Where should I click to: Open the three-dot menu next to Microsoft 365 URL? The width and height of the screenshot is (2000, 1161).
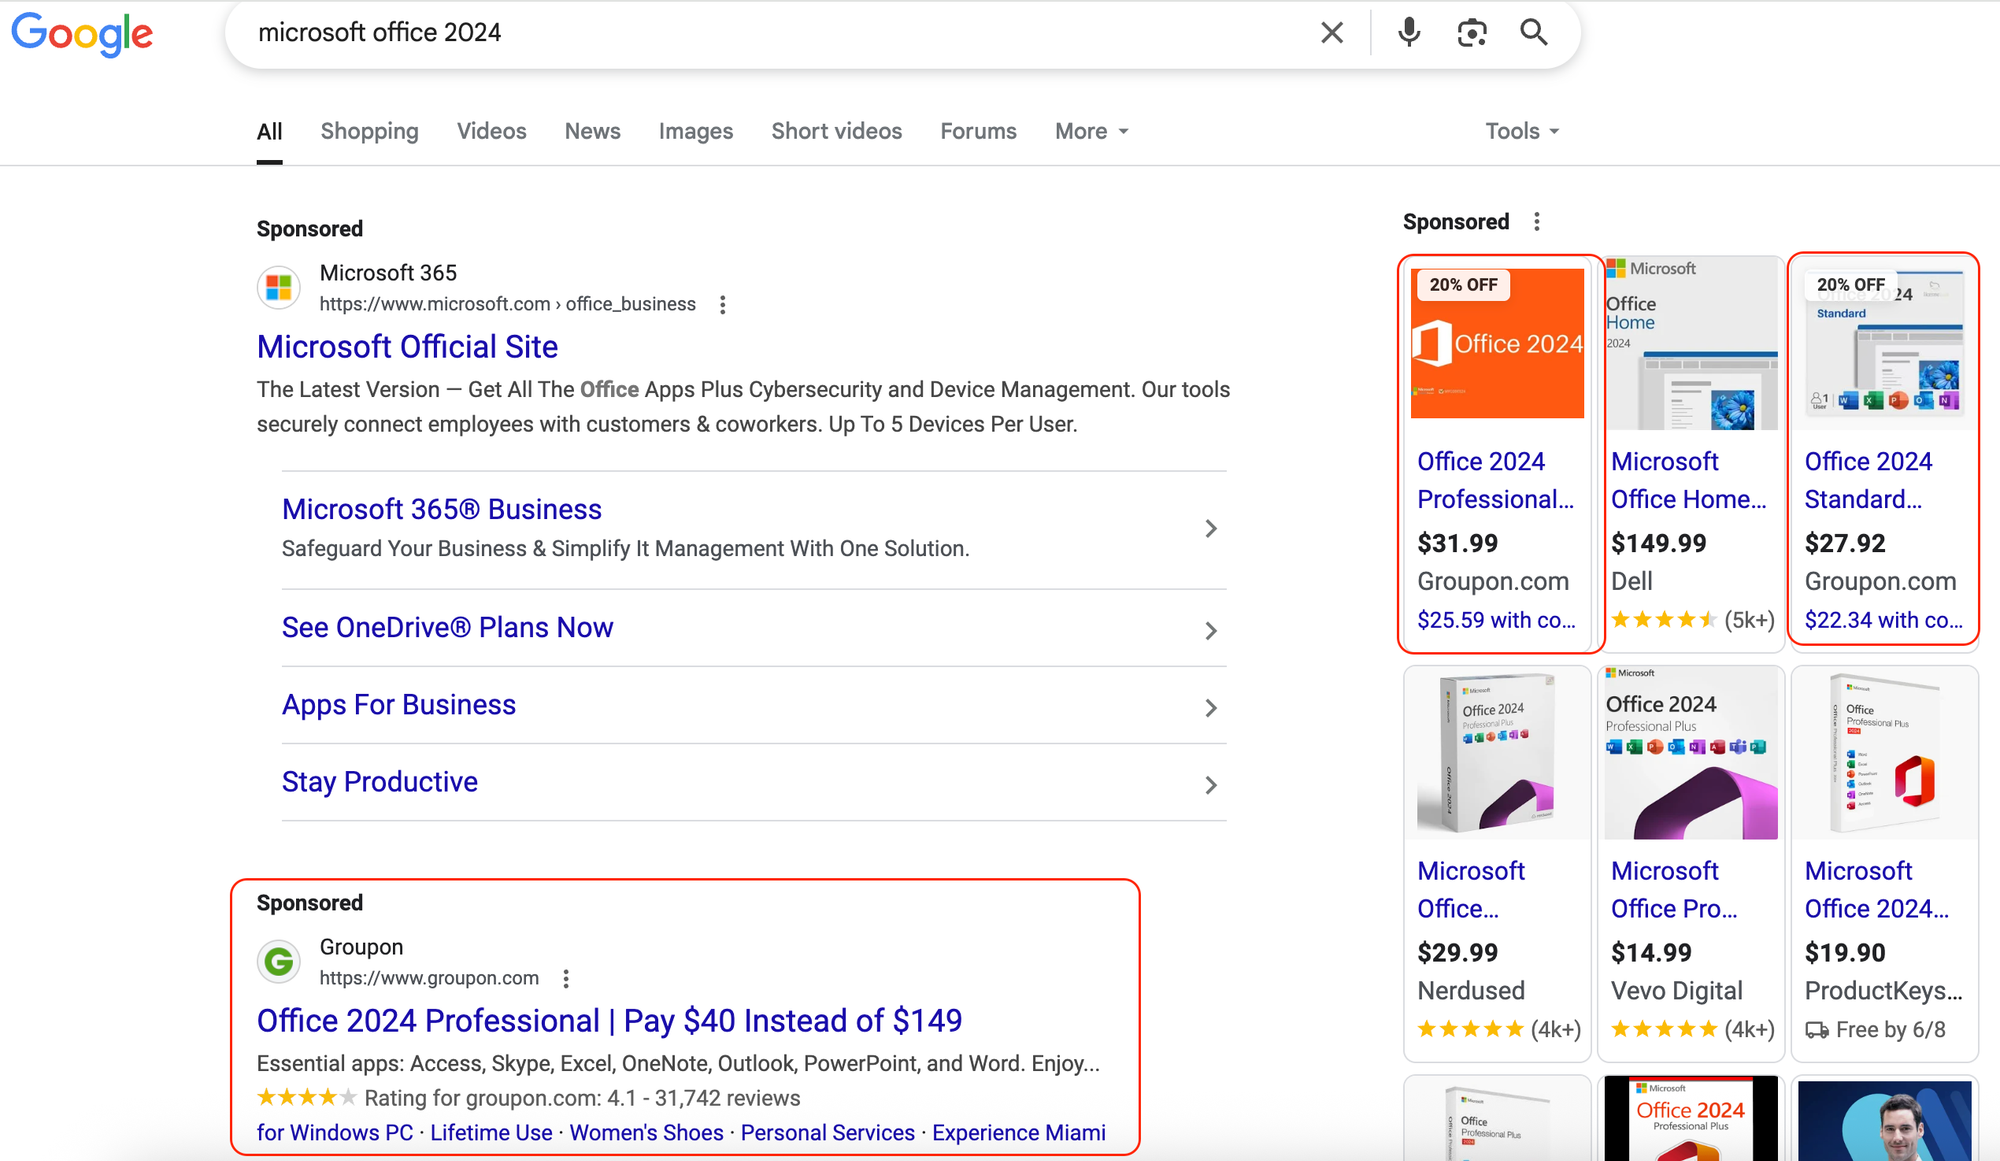tap(723, 305)
